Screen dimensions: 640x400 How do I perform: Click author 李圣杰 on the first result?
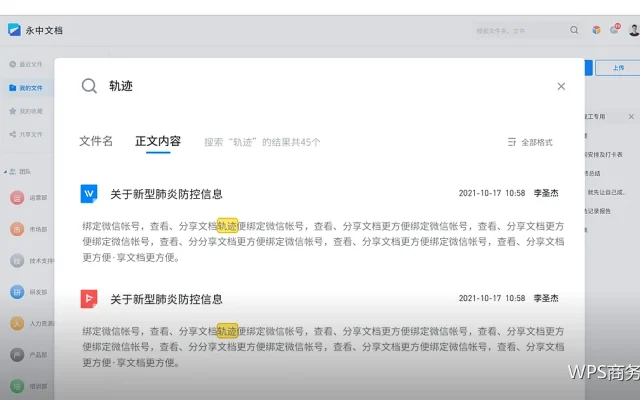[x=546, y=193]
